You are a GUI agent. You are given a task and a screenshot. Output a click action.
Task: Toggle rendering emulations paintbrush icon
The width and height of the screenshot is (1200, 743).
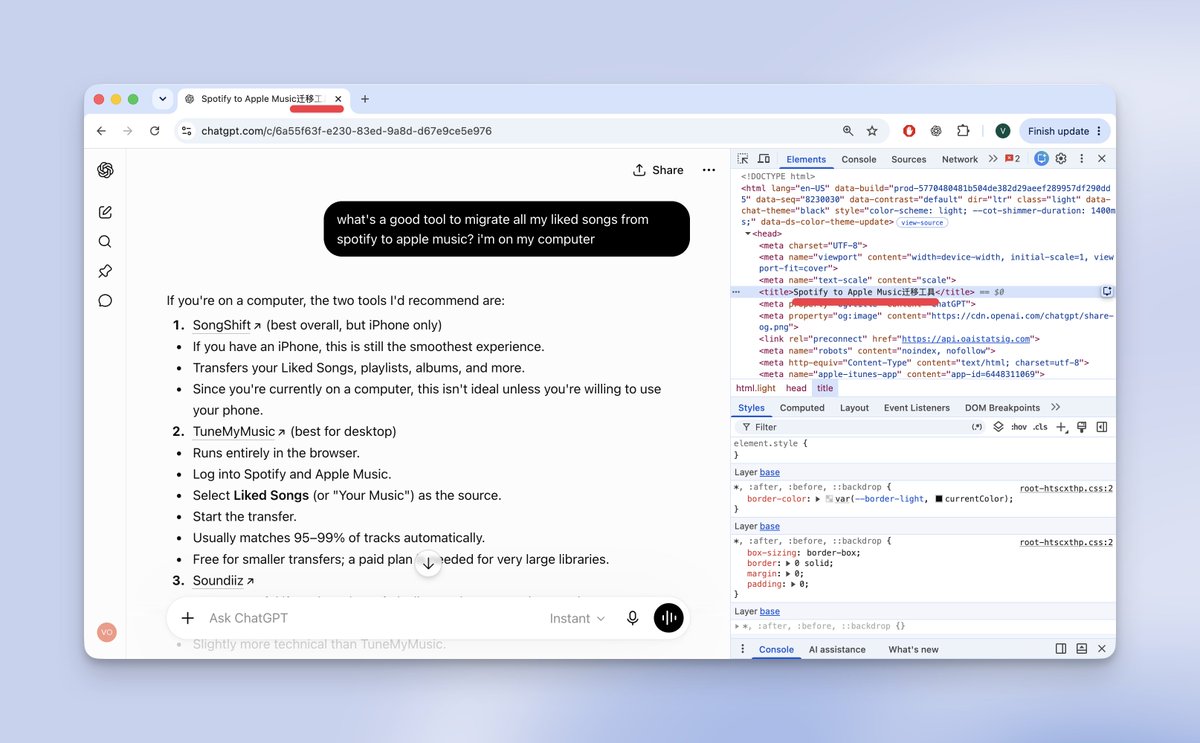tap(1082, 427)
